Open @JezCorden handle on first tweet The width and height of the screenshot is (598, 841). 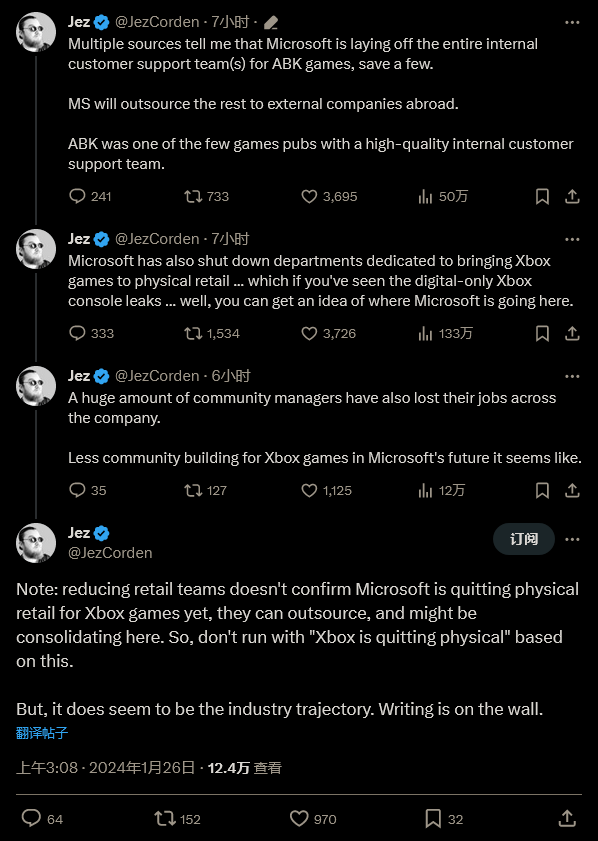pos(157,22)
